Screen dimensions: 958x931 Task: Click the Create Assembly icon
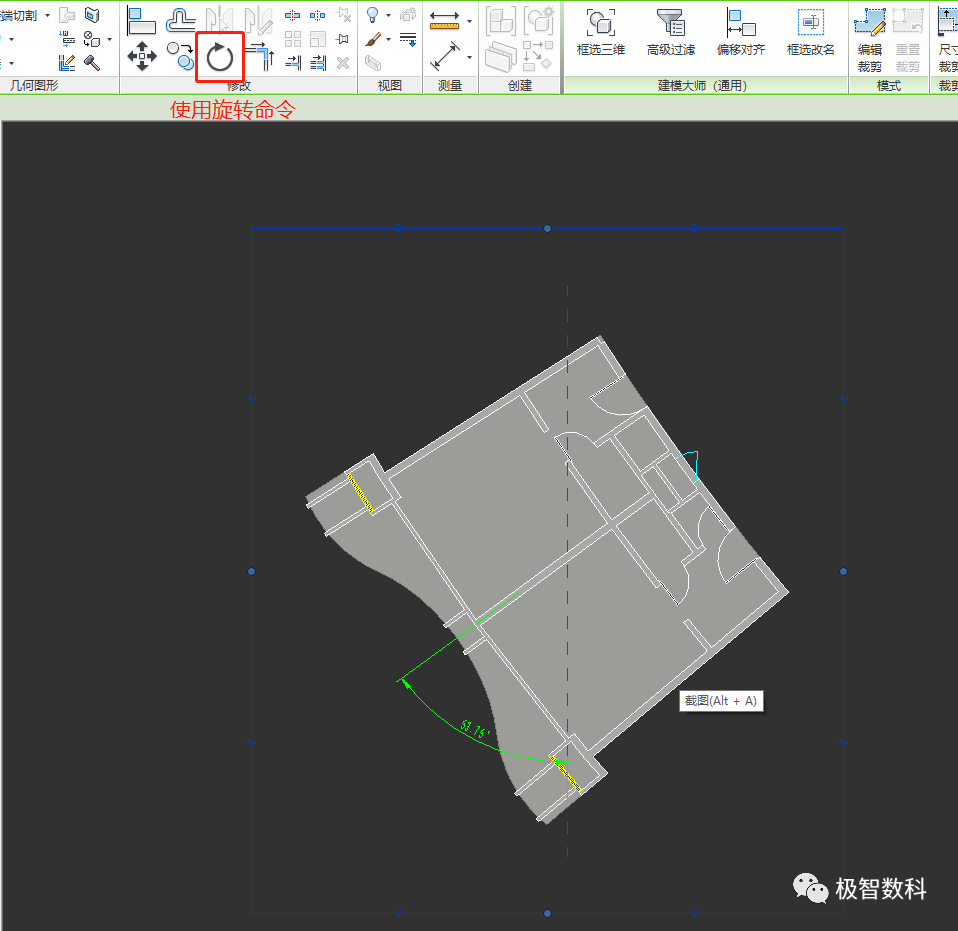500,21
